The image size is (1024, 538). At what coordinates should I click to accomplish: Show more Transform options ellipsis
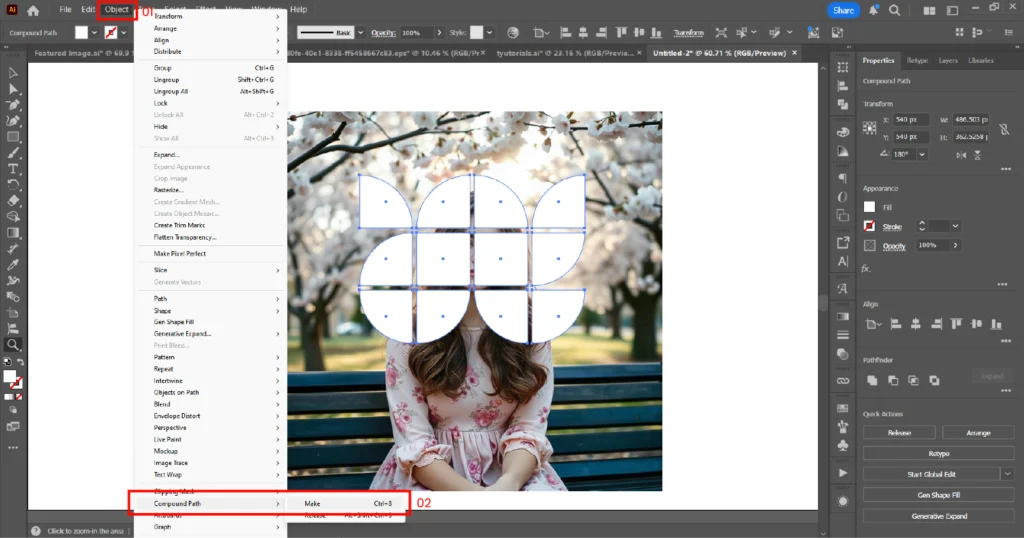tap(1006, 169)
